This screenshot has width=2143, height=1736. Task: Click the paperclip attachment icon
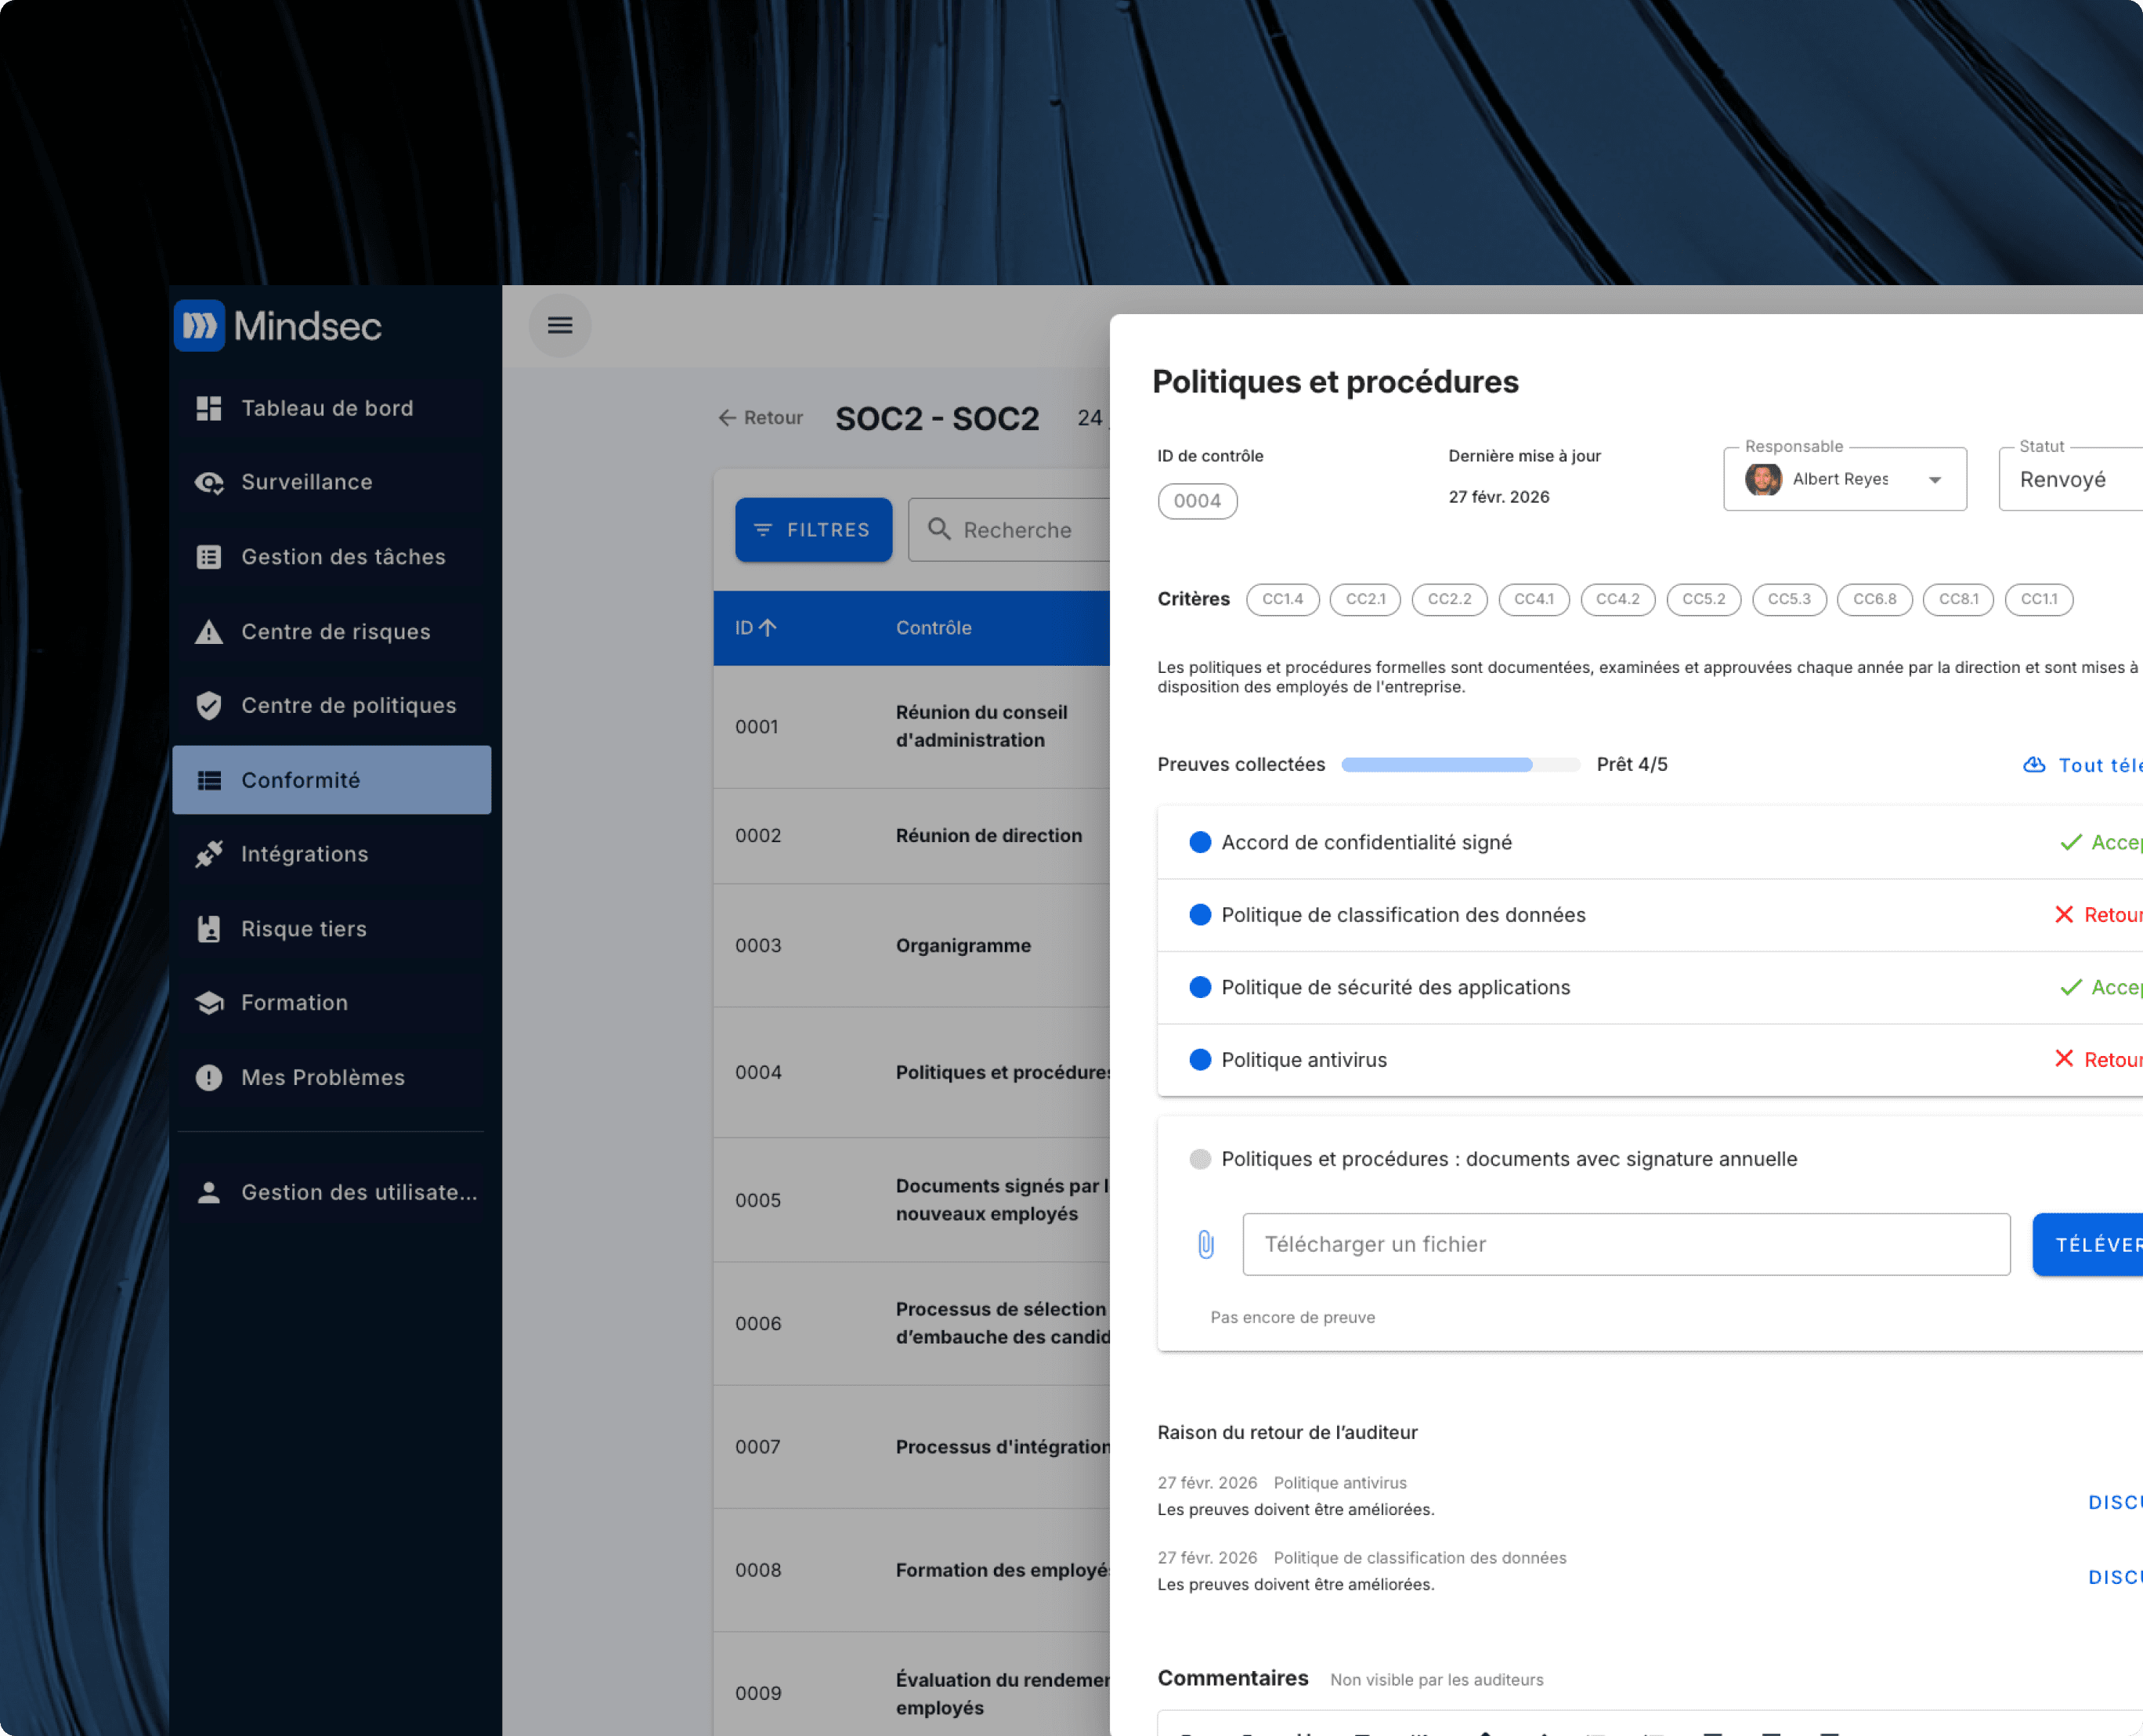(x=1205, y=1244)
